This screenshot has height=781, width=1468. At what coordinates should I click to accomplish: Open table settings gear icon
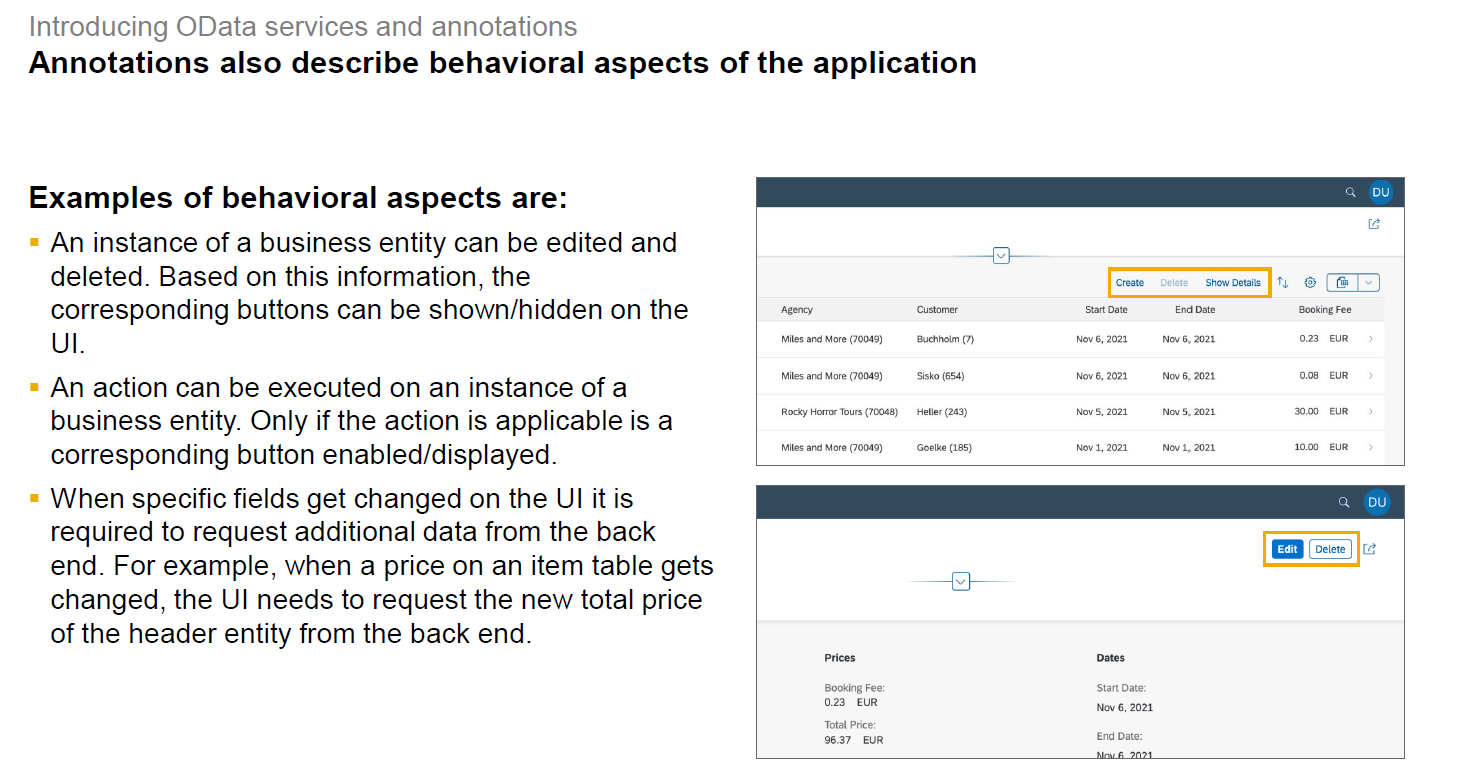tap(1310, 283)
